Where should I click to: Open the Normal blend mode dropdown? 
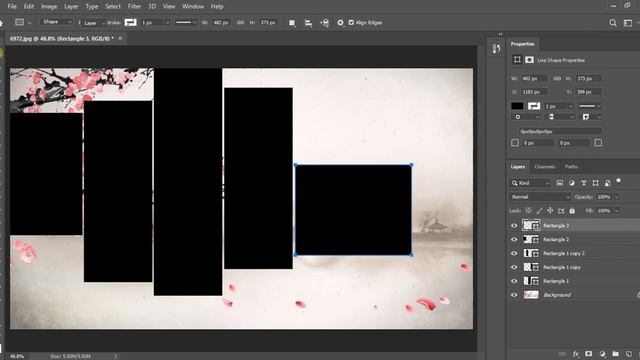coord(540,197)
